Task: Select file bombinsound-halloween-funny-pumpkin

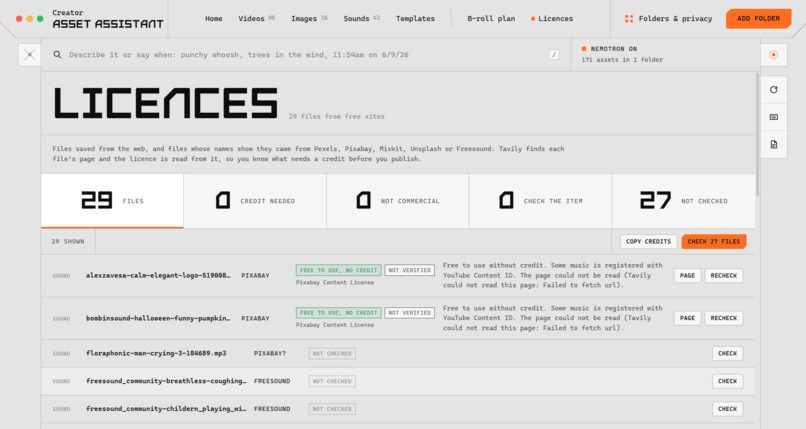Action: (158, 318)
